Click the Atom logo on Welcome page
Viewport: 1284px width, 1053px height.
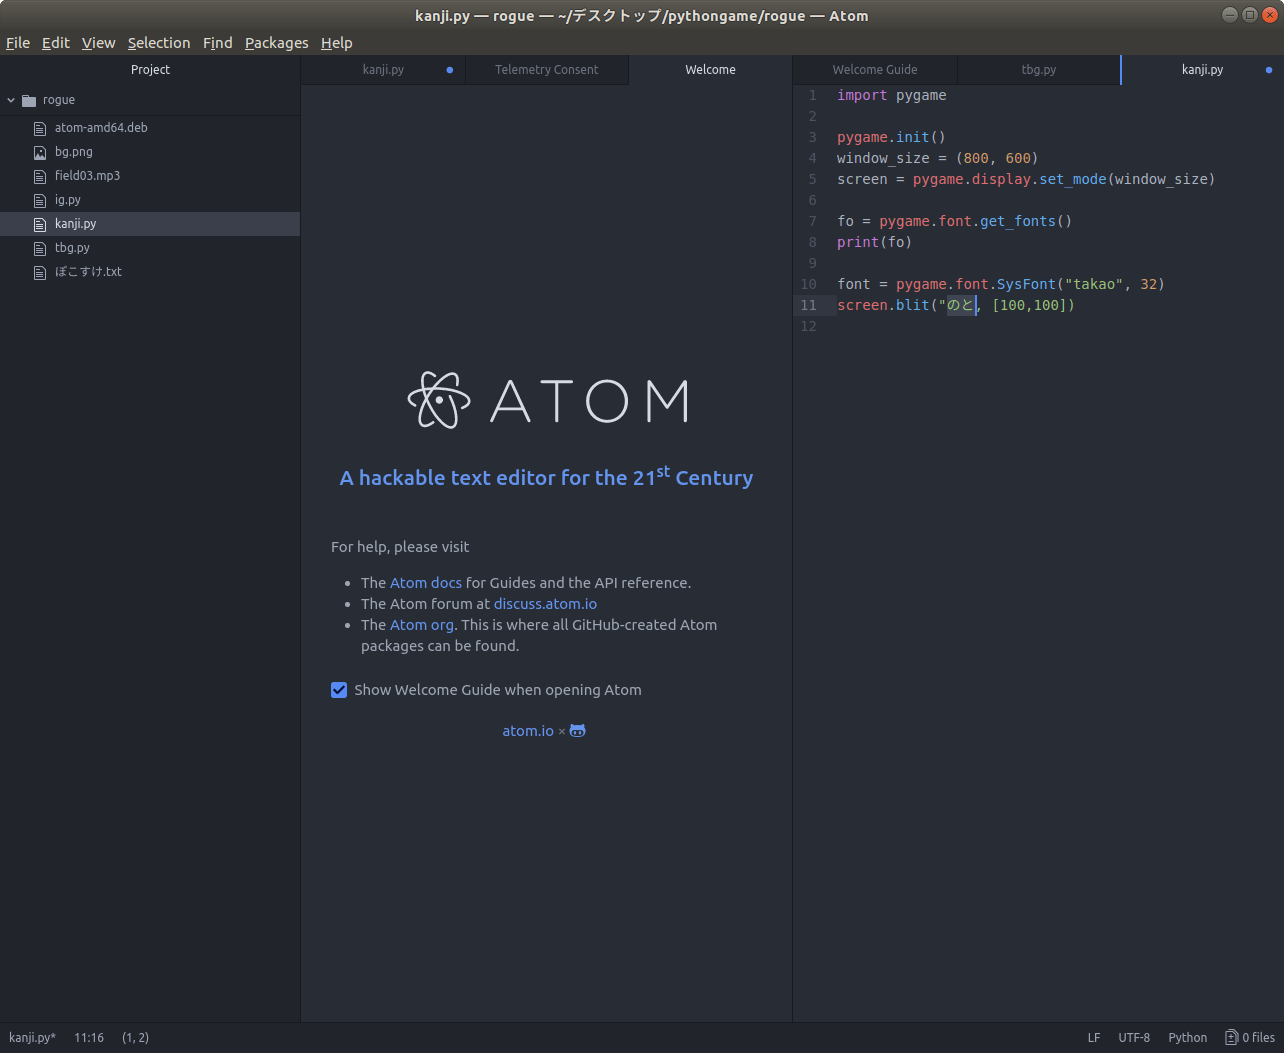[547, 400]
